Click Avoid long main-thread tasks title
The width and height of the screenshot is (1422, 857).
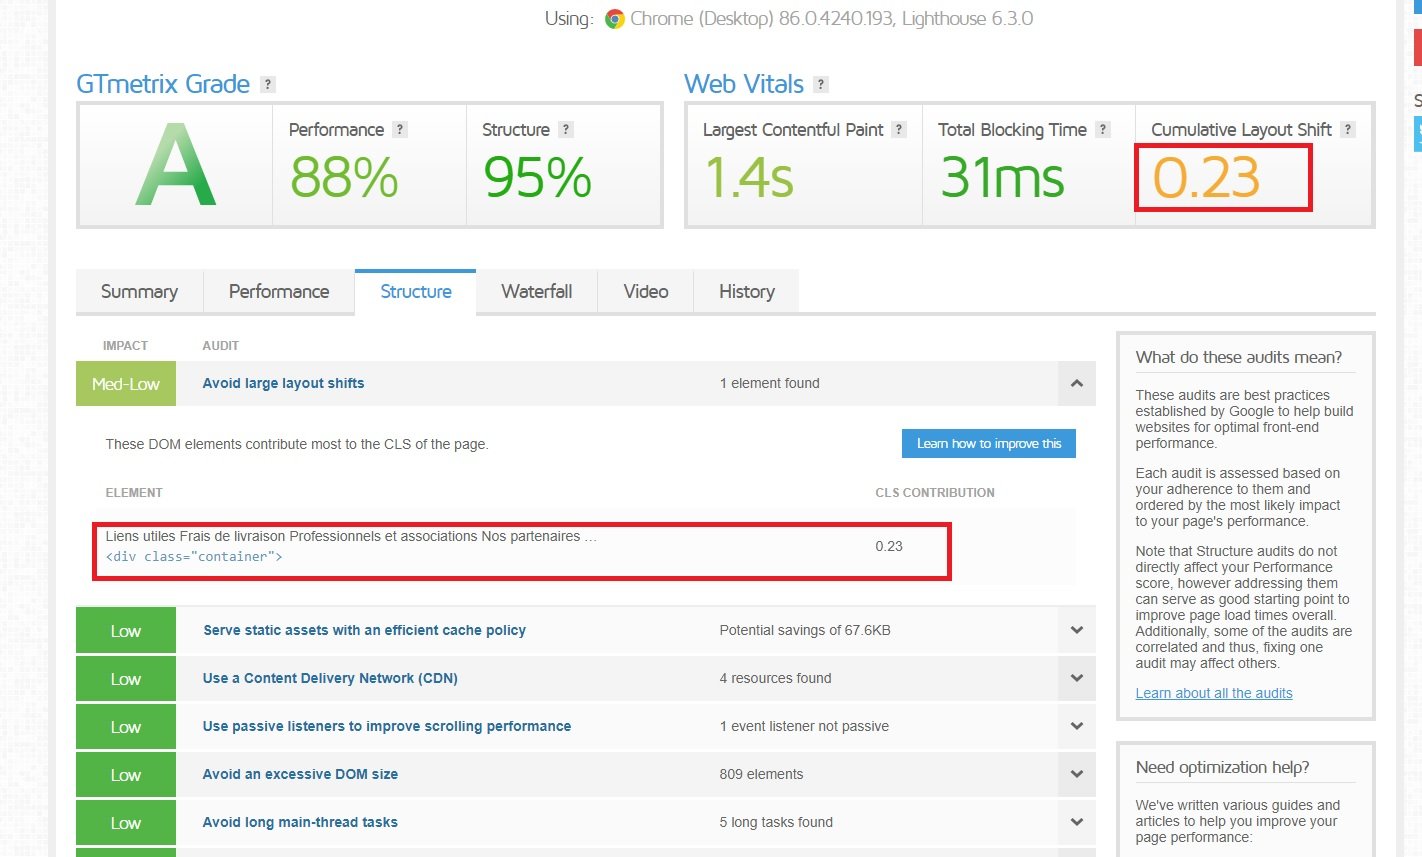click(x=300, y=822)
